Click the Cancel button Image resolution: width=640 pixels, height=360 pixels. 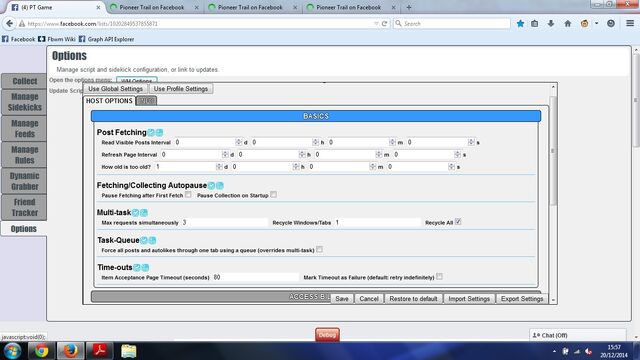(369, 299)
